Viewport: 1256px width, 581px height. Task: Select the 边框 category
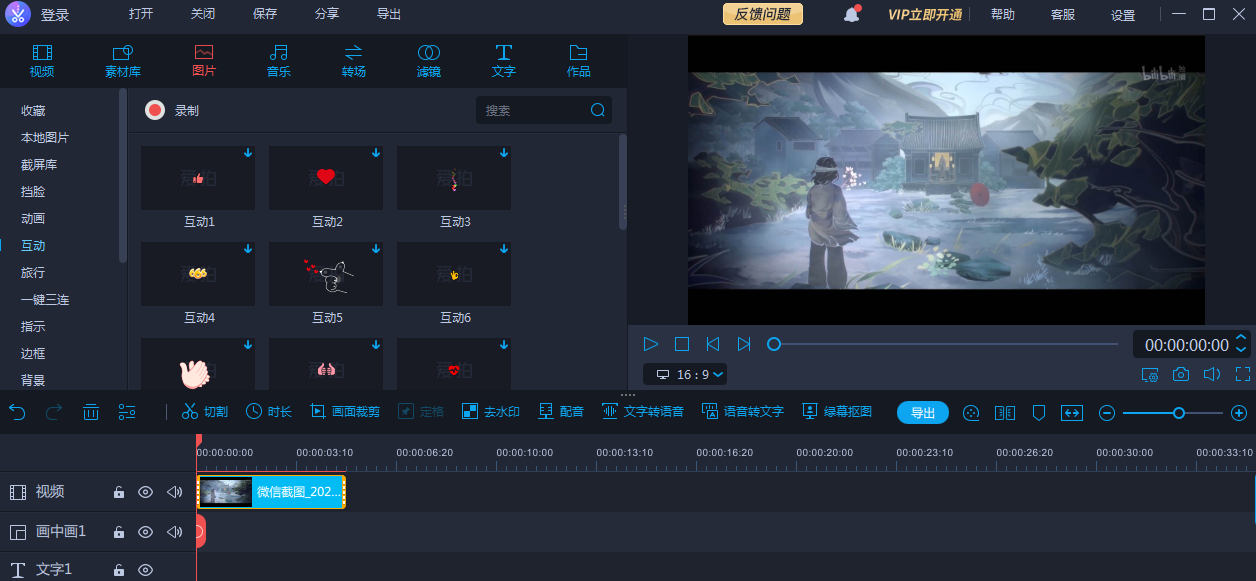(x=33, y=353)
